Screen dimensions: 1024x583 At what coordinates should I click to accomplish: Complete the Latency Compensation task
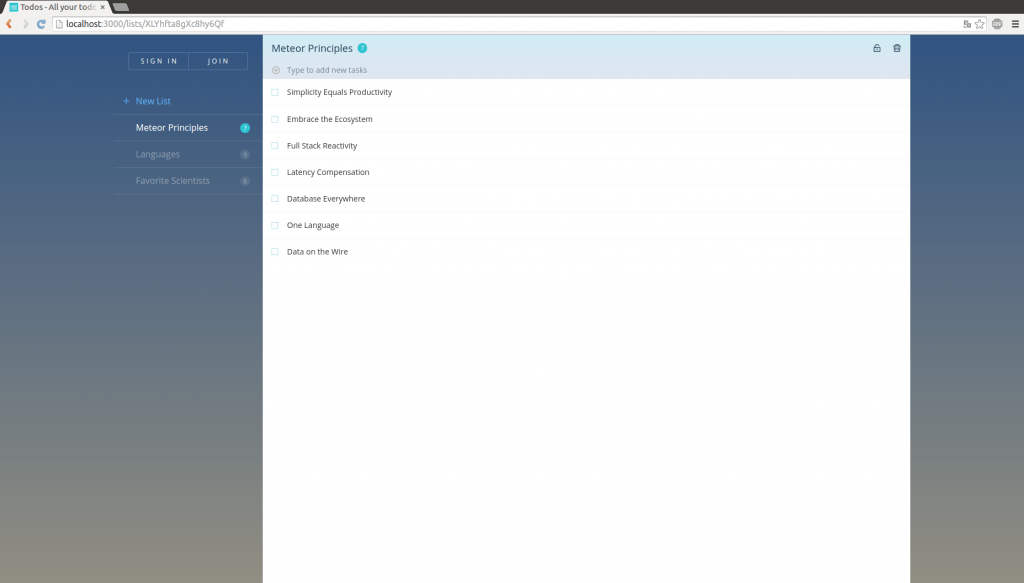tap(275, 171)
